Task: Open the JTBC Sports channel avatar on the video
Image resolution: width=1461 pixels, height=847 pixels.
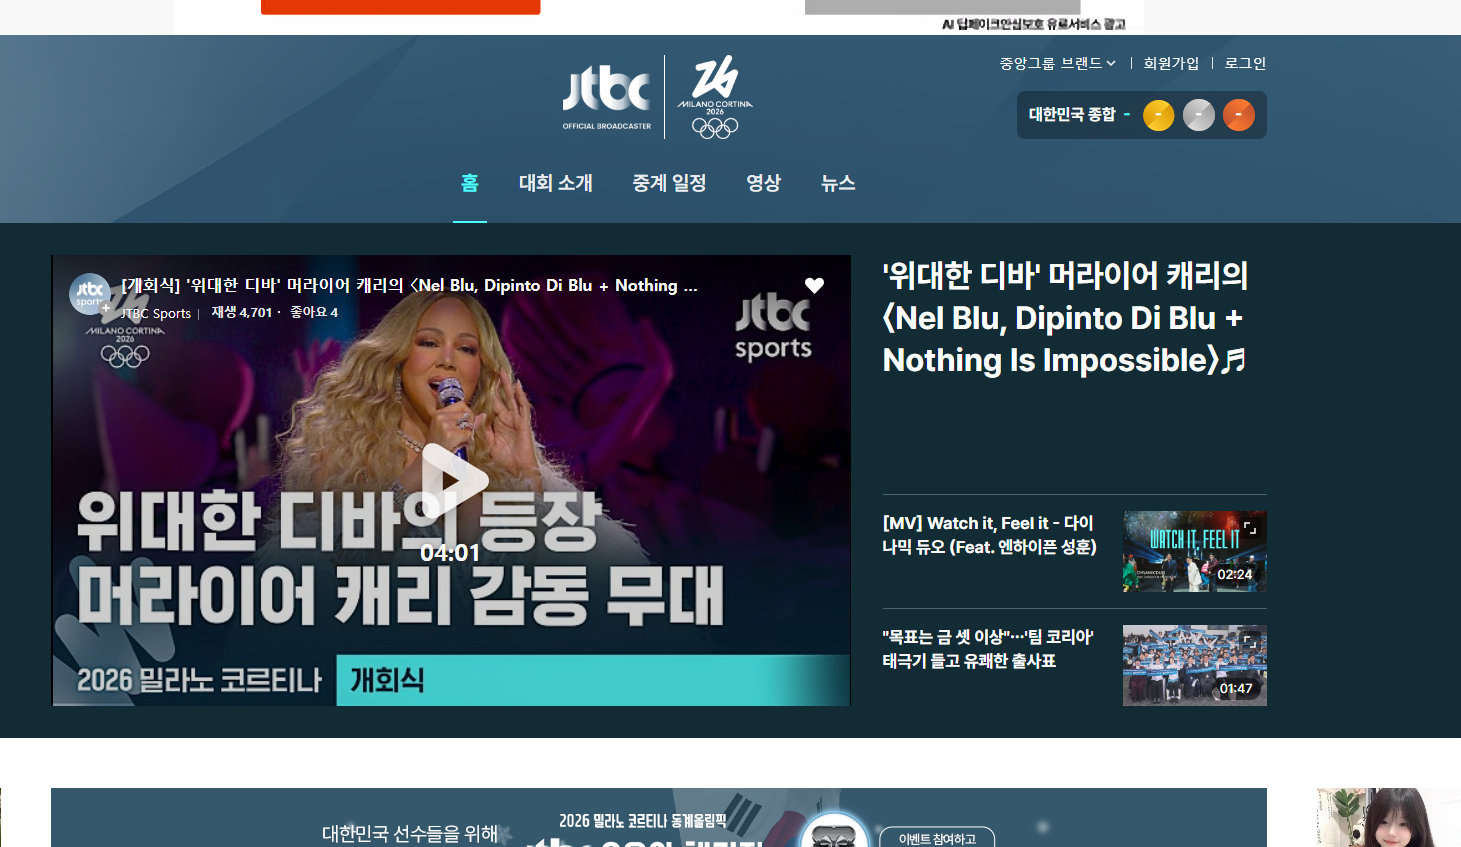Action: pyautogui.click(x=90, y=294)
